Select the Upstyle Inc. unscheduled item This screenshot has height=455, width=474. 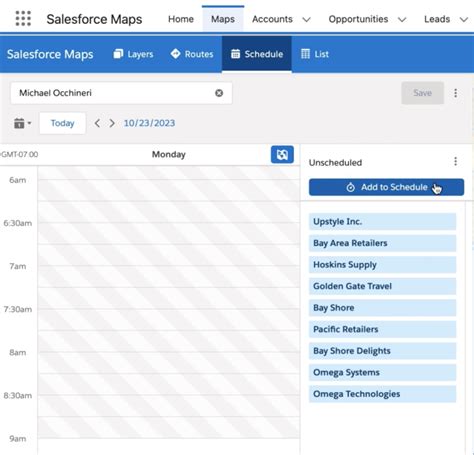pyautogui.click(x=382, y=222)
